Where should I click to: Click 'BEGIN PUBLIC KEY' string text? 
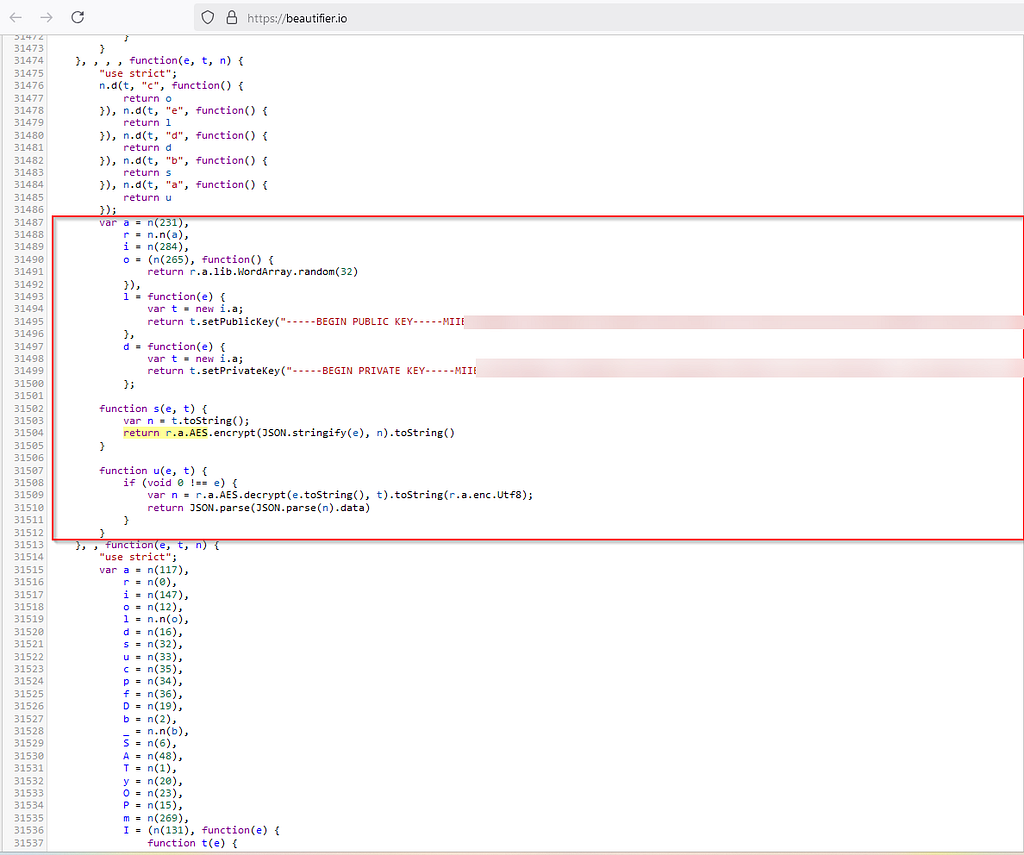pyautogui.click(x=364, y=321)
